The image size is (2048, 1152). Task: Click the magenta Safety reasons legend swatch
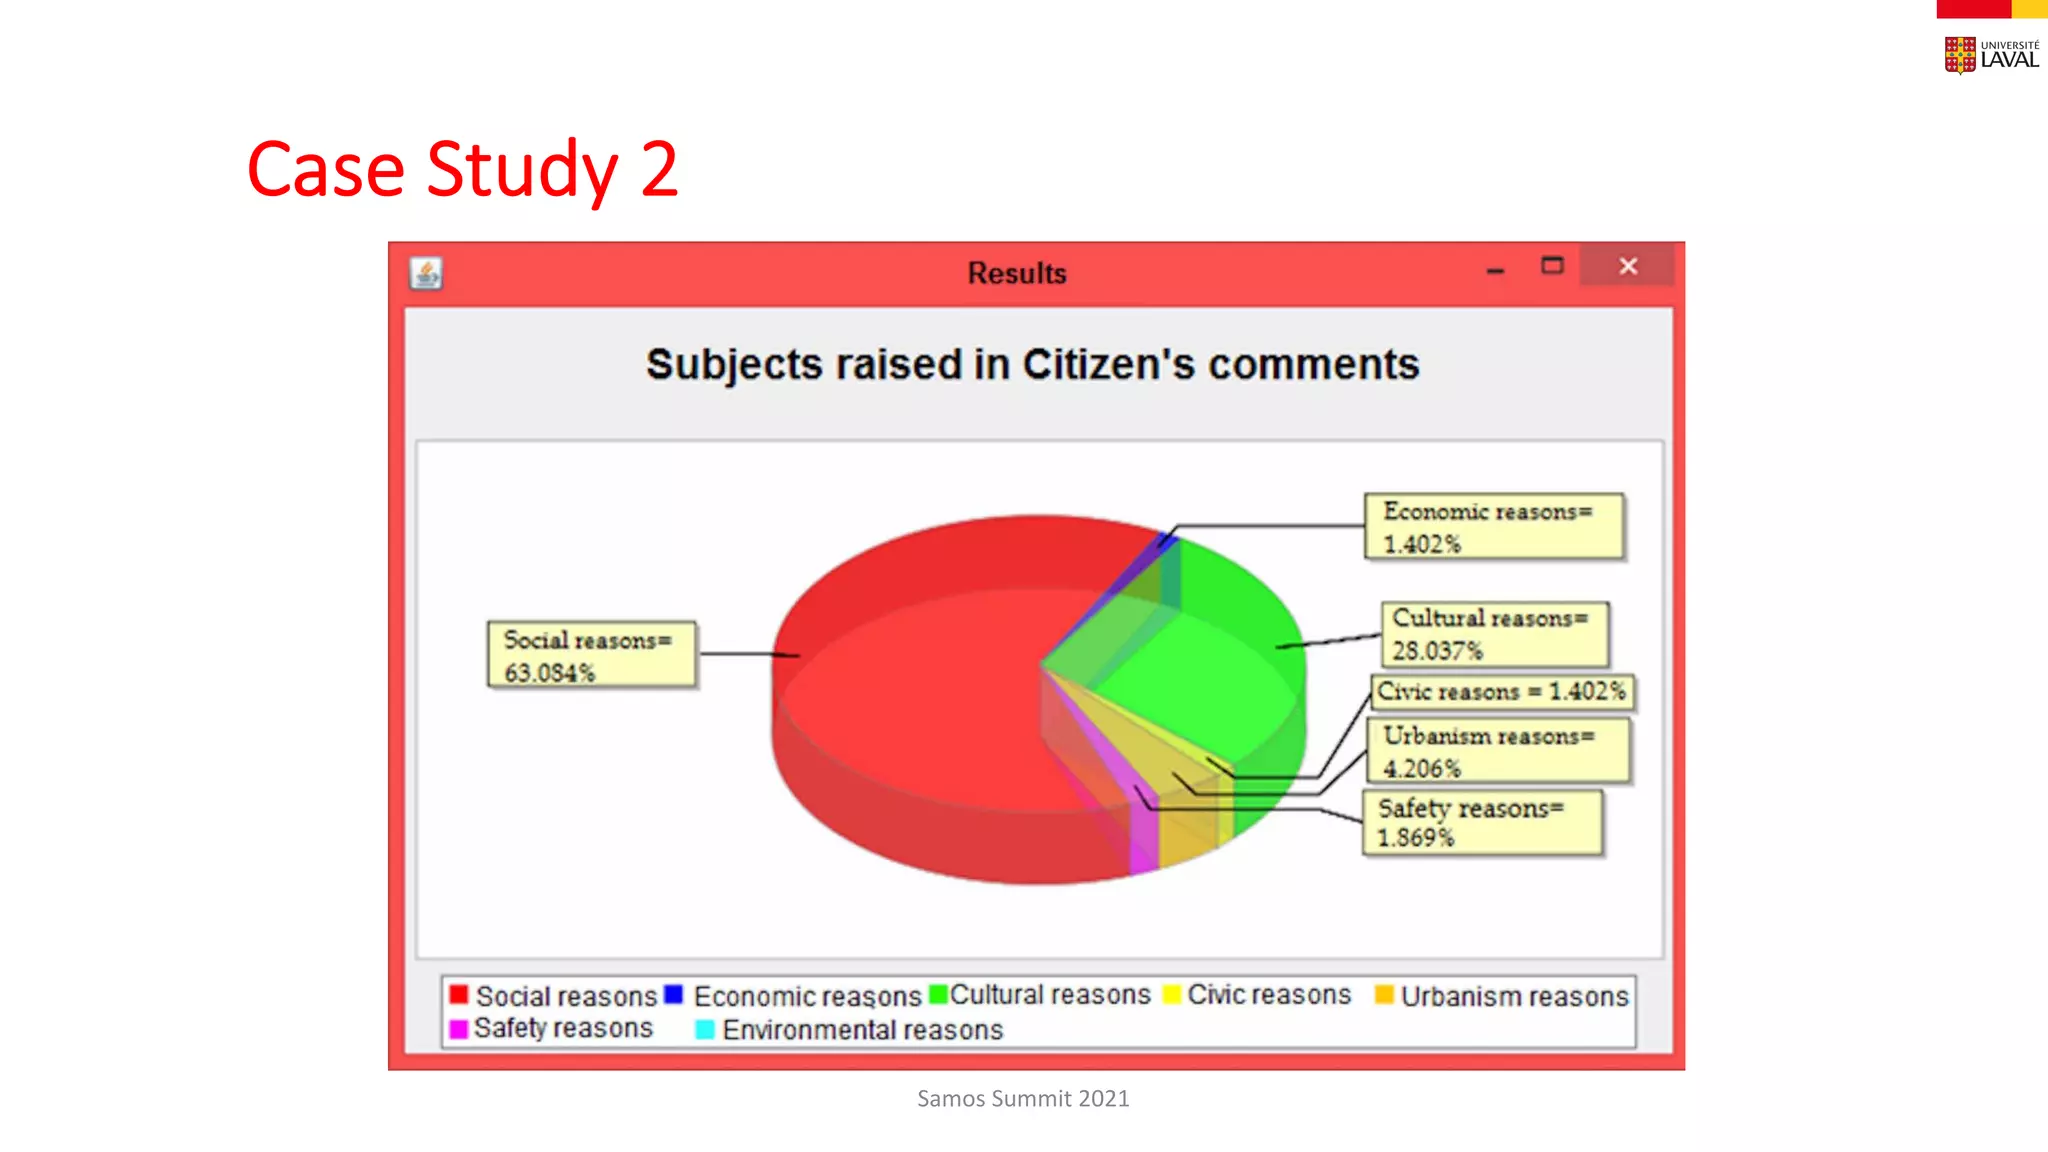[x=459, y=1029]
